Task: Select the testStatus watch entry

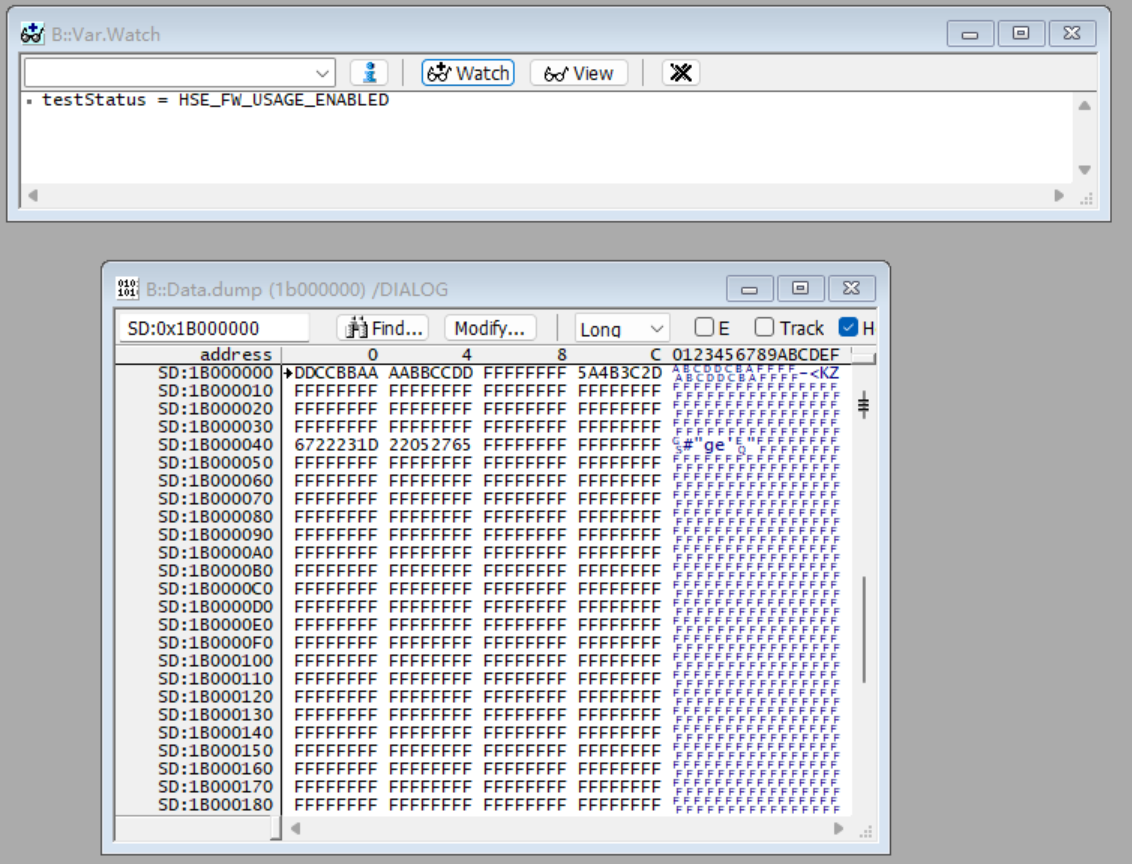Action: (120, 98)
